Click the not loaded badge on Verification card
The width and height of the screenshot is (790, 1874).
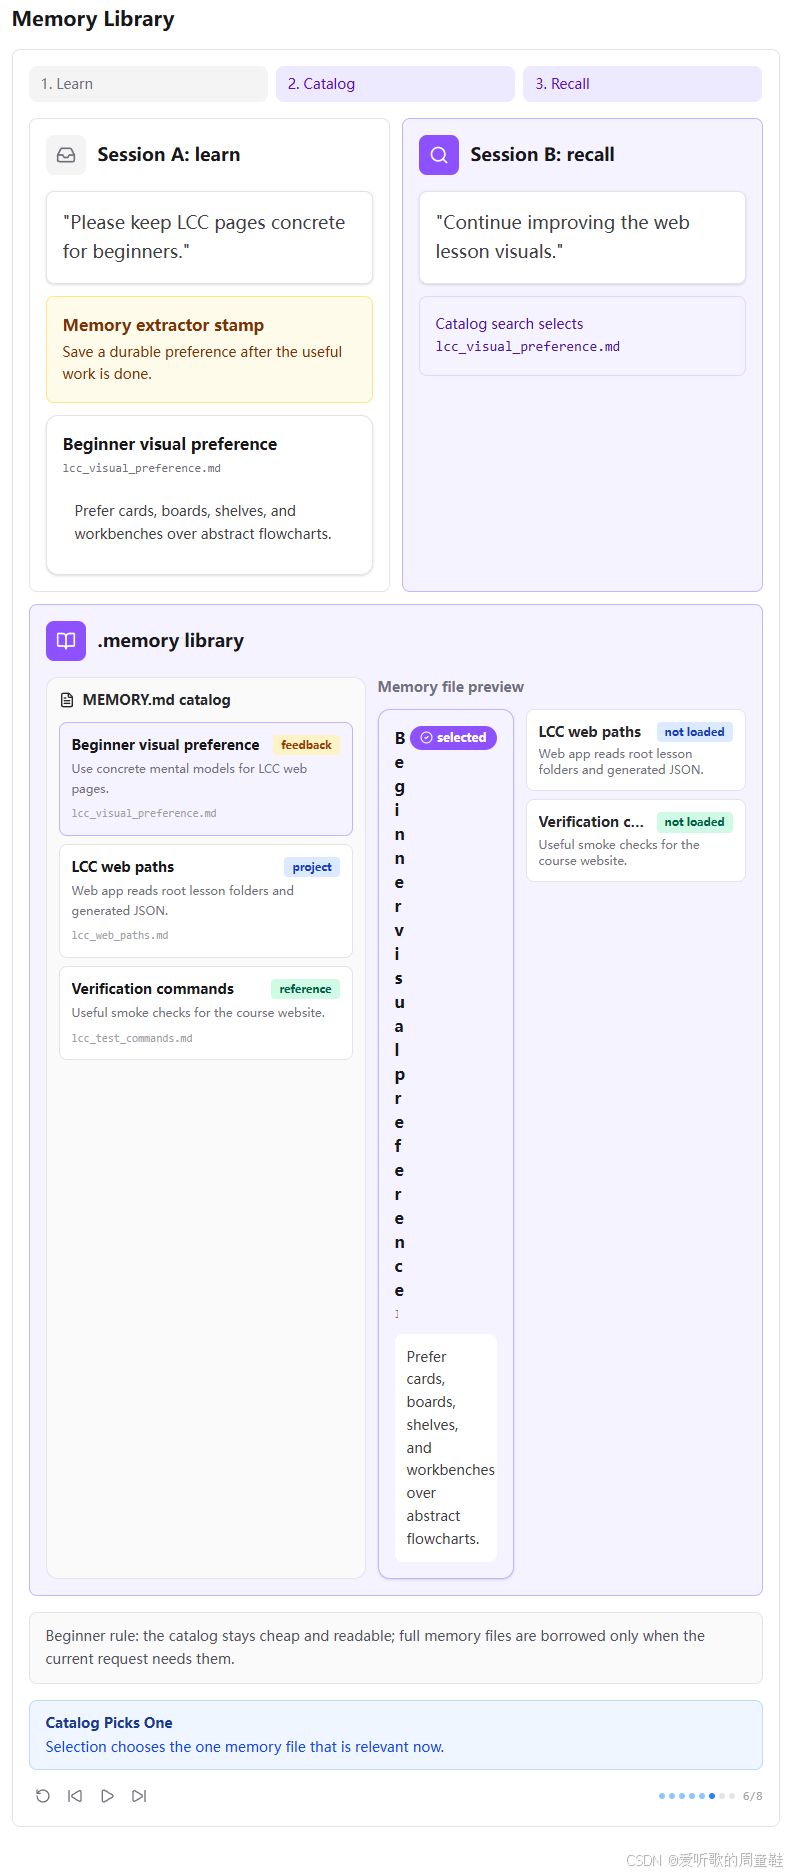[694, 822]
